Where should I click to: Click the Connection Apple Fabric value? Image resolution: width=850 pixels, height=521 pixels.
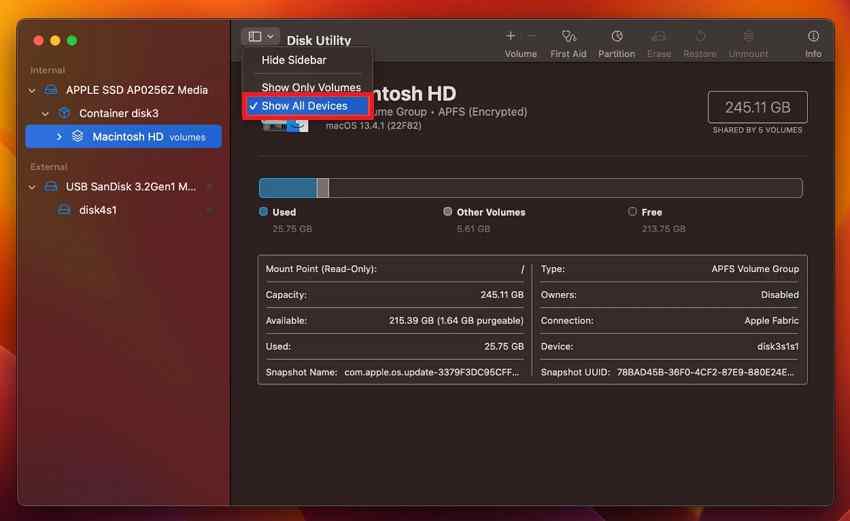(x=771, y=320)
